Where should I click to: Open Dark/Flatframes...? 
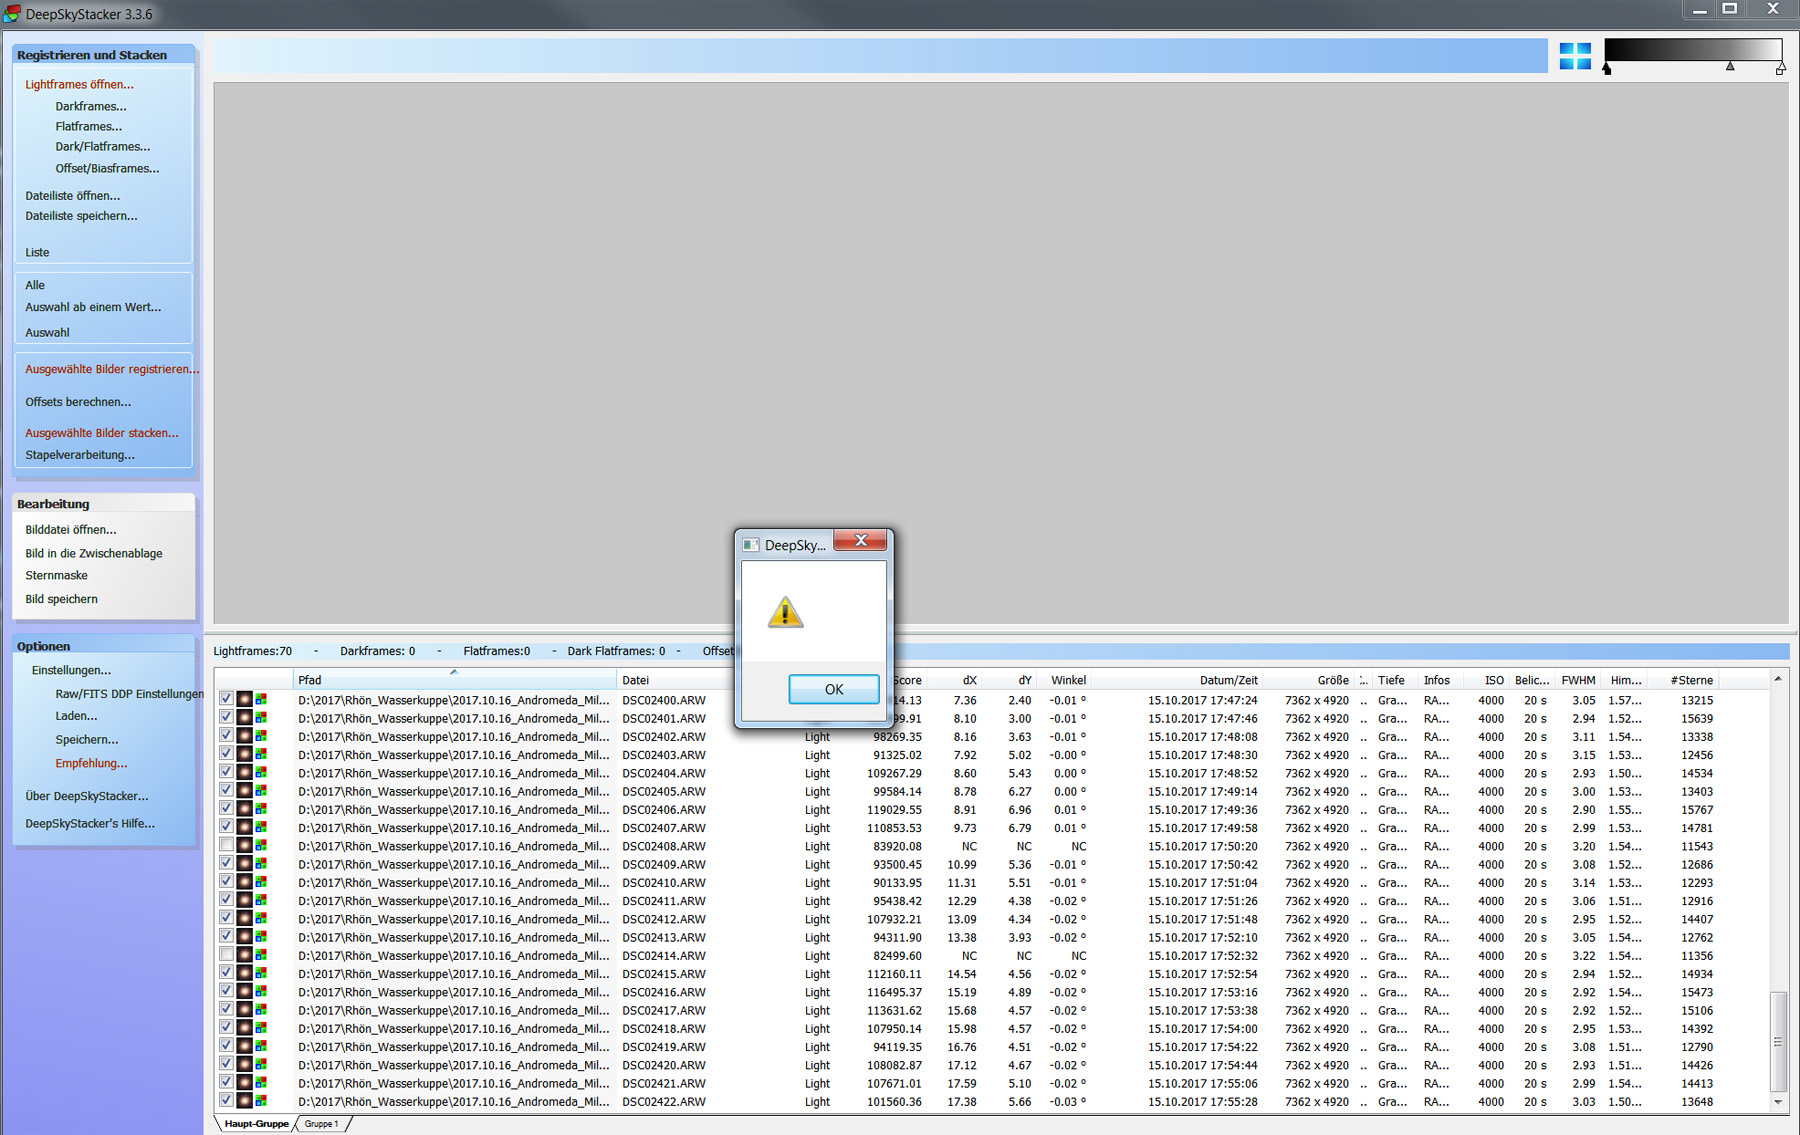coord(103,146)
